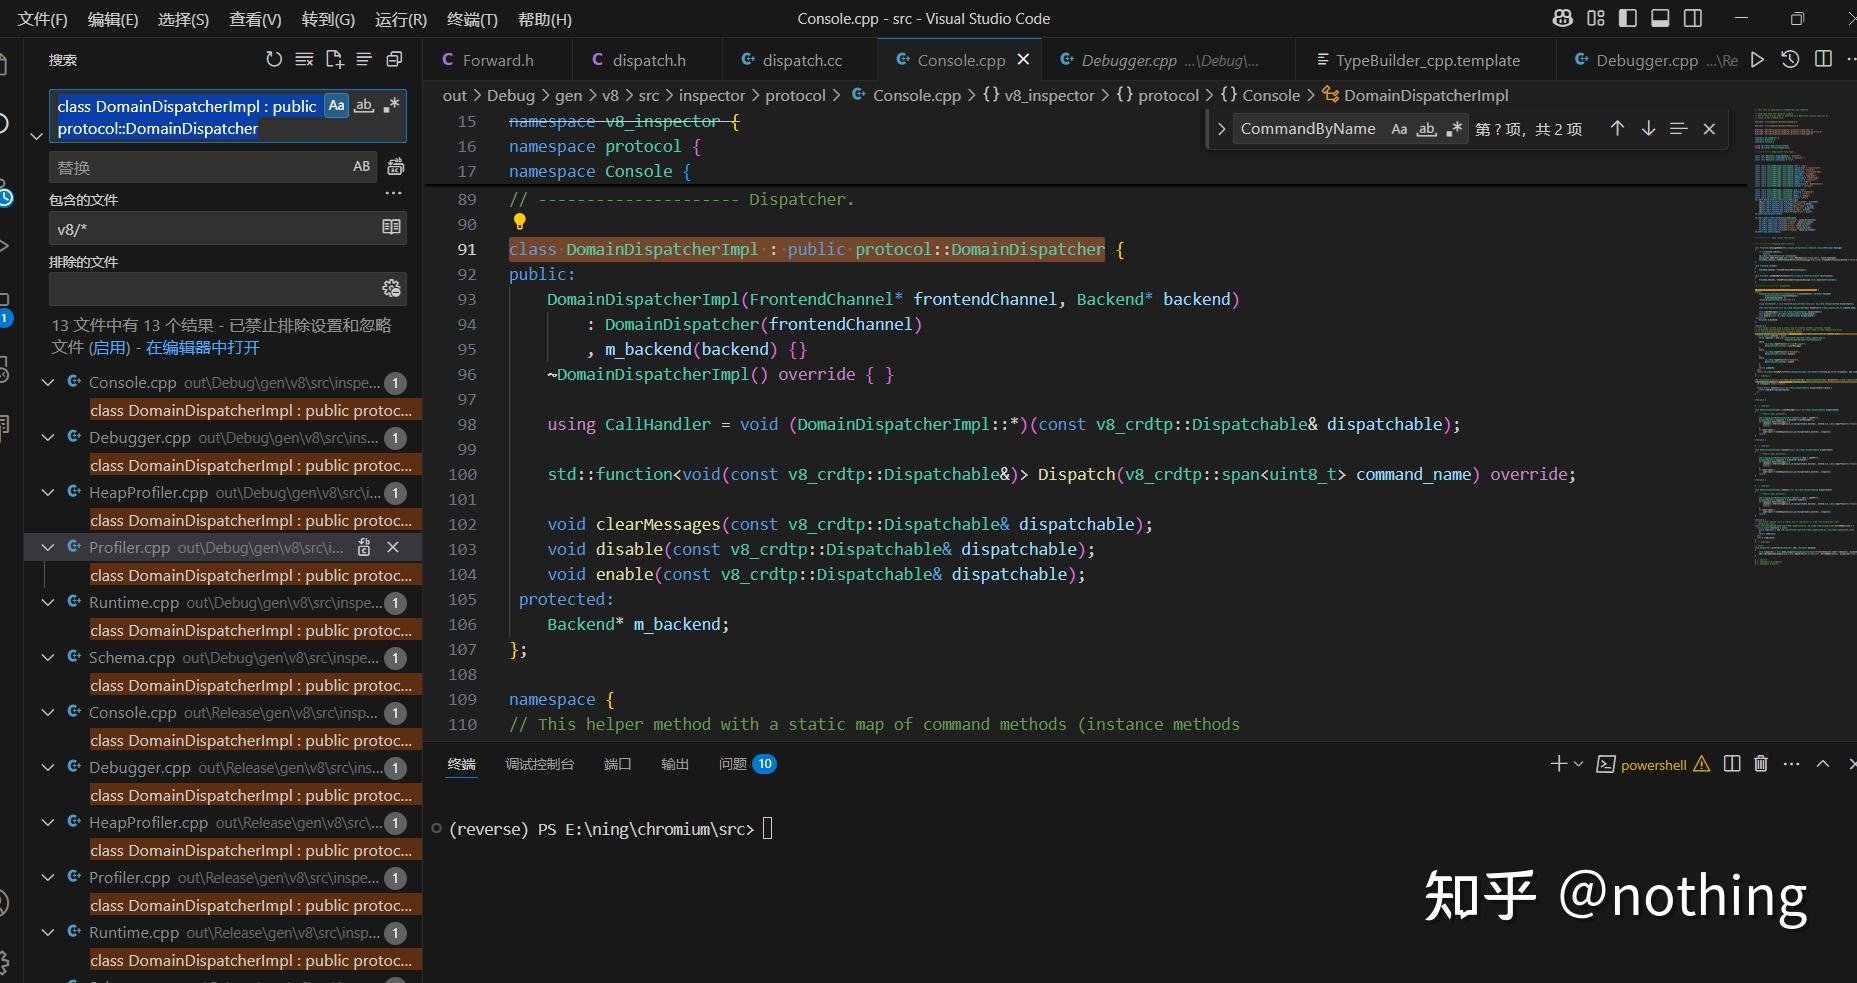Collapse the Profiler.cpp search result group

47,548
